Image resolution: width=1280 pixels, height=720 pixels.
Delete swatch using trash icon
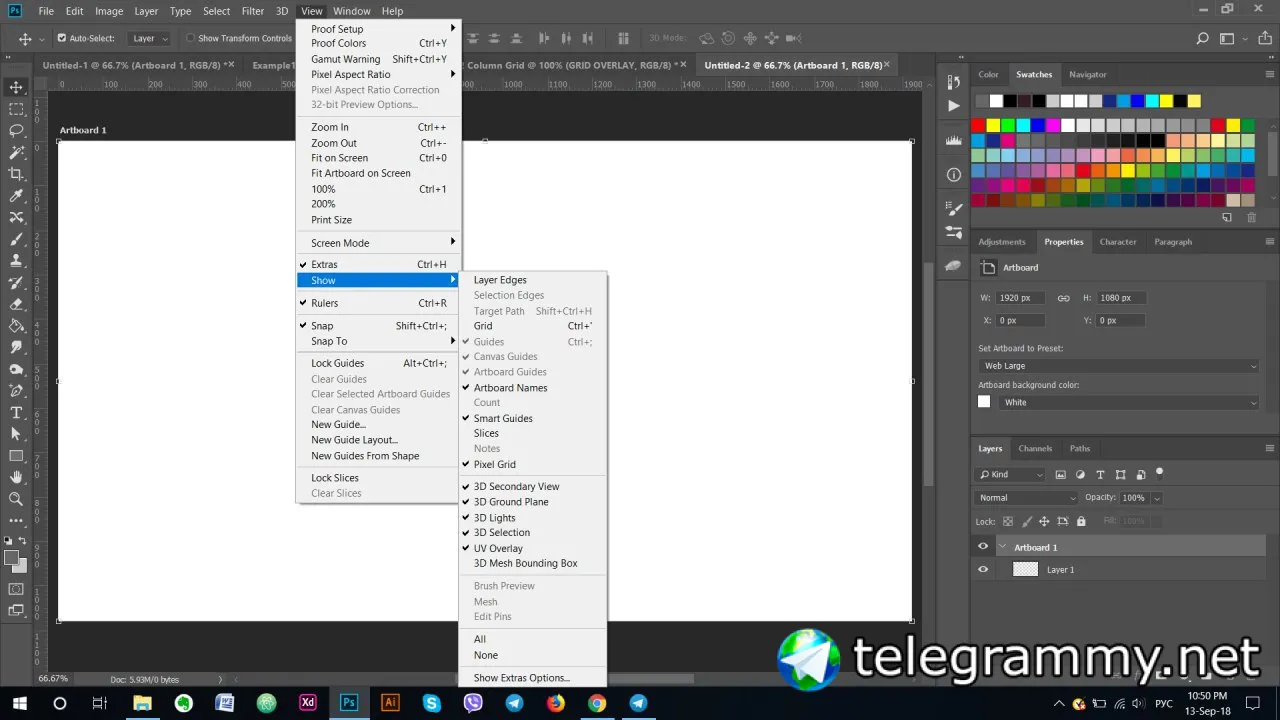point(1250,217)
